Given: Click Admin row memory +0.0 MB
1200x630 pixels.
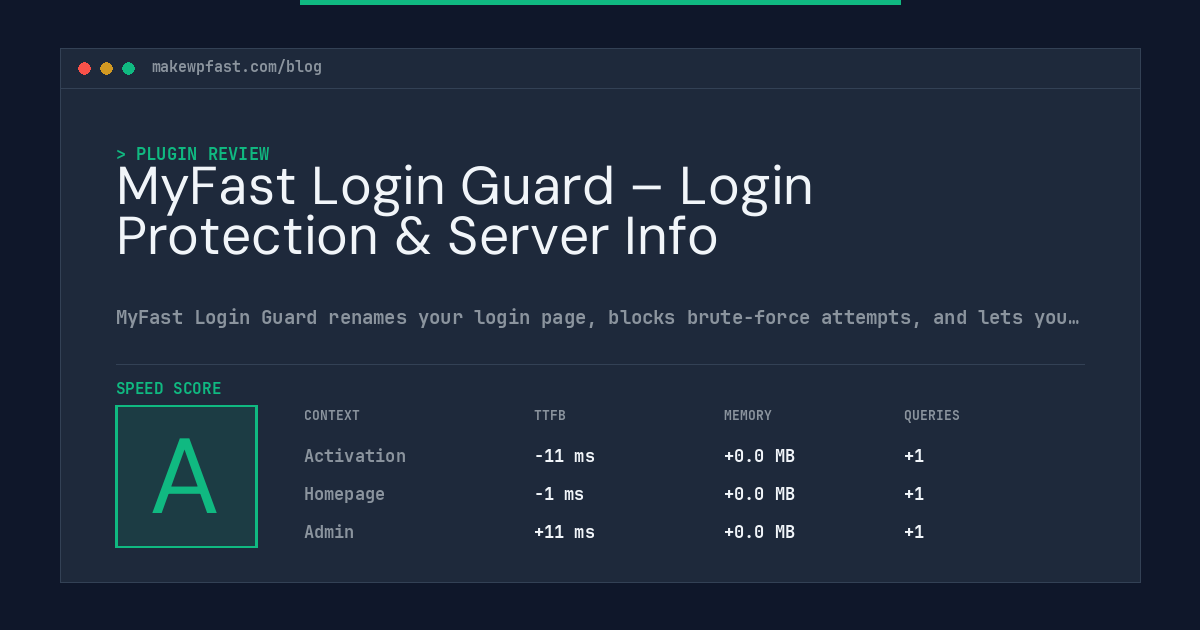Looking at the screenshot, I should [x=759, y=532].
